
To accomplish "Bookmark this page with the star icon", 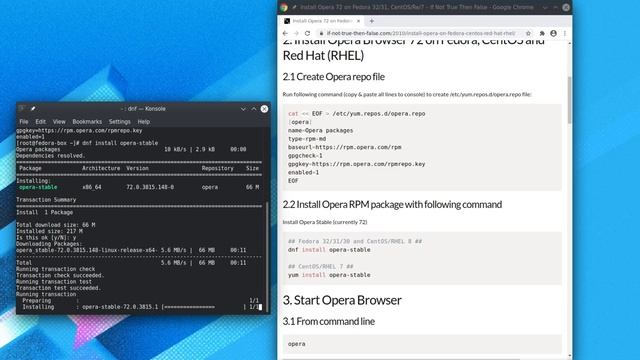I will [528, 33].
